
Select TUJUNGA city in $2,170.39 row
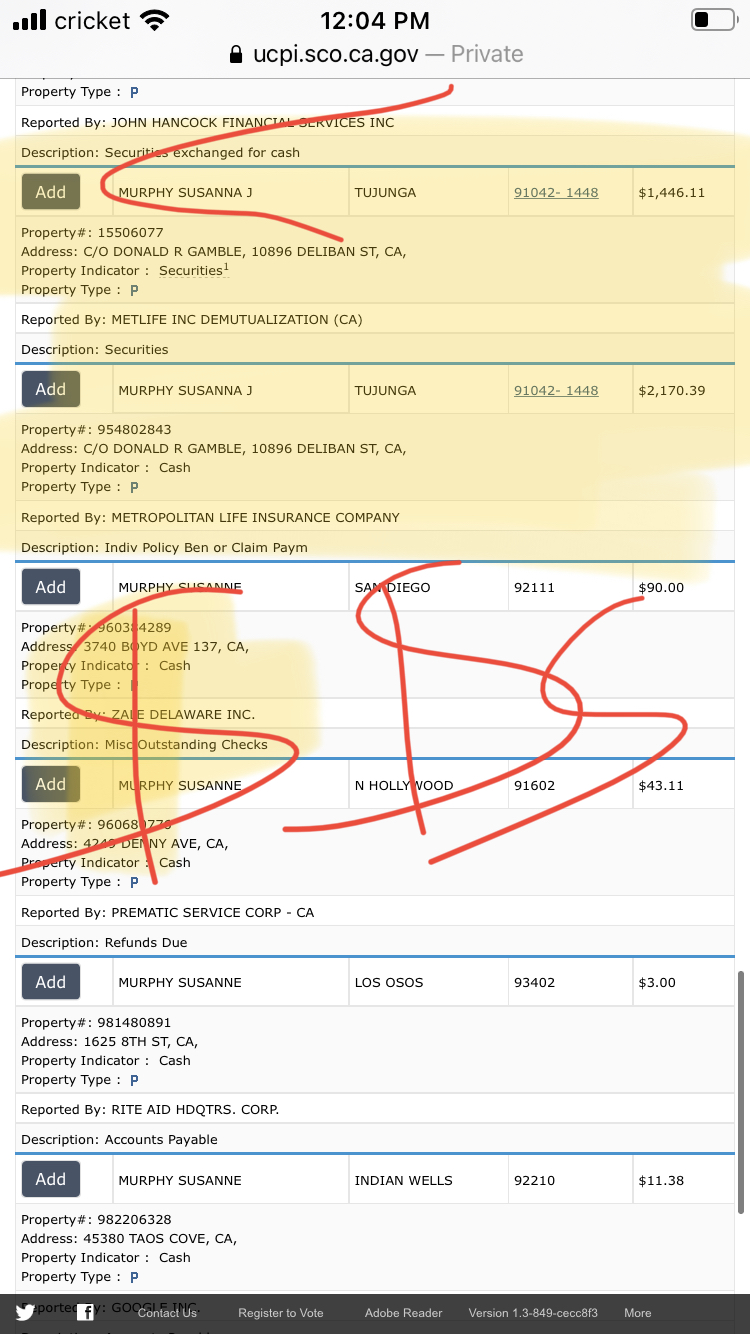tap(385, 390)
